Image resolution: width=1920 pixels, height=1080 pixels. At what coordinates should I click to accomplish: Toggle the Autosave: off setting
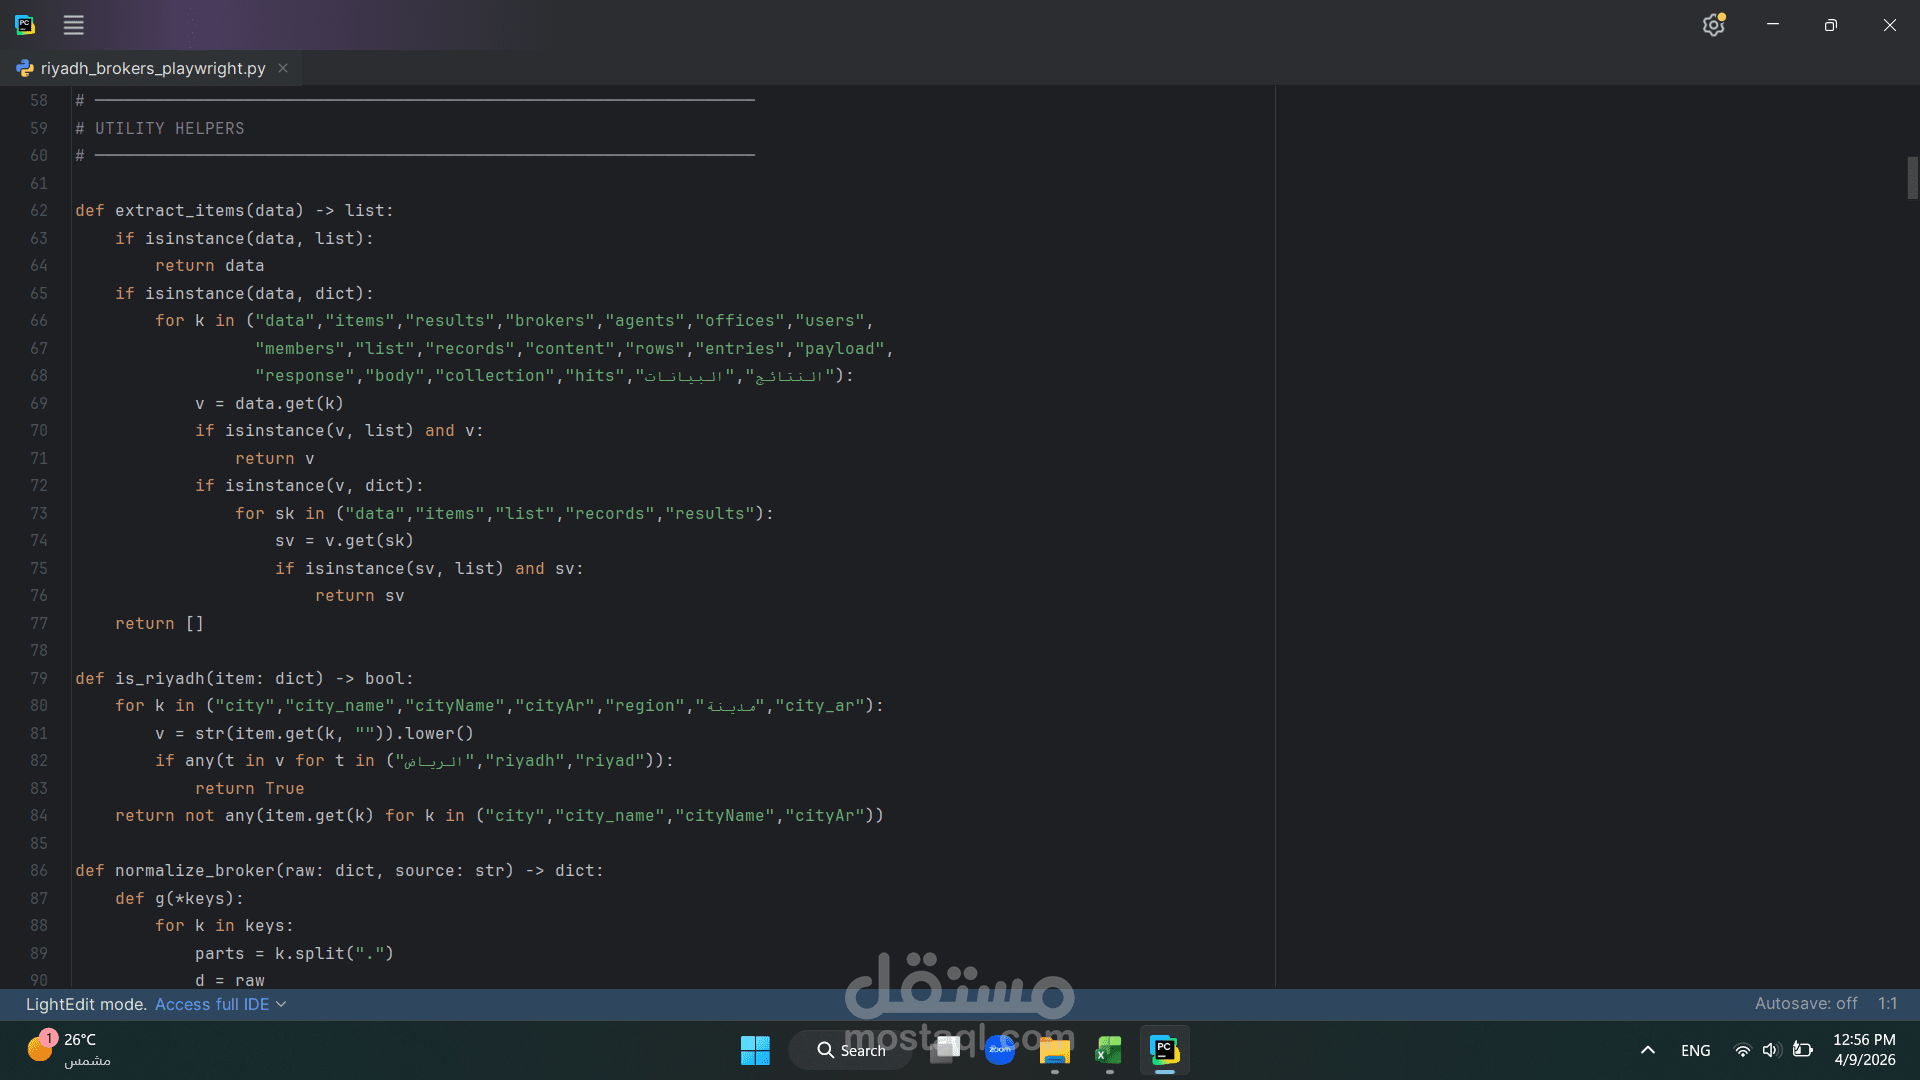point(1805,1003)
